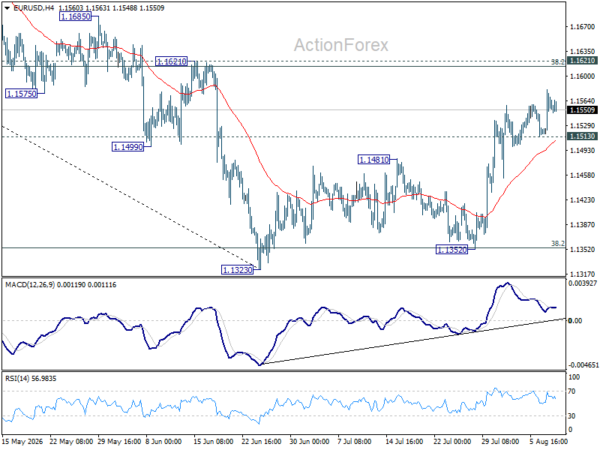Select the 1.15130 support axis tag
Screen dimensions: 600x450
click(x=582, y=136)
